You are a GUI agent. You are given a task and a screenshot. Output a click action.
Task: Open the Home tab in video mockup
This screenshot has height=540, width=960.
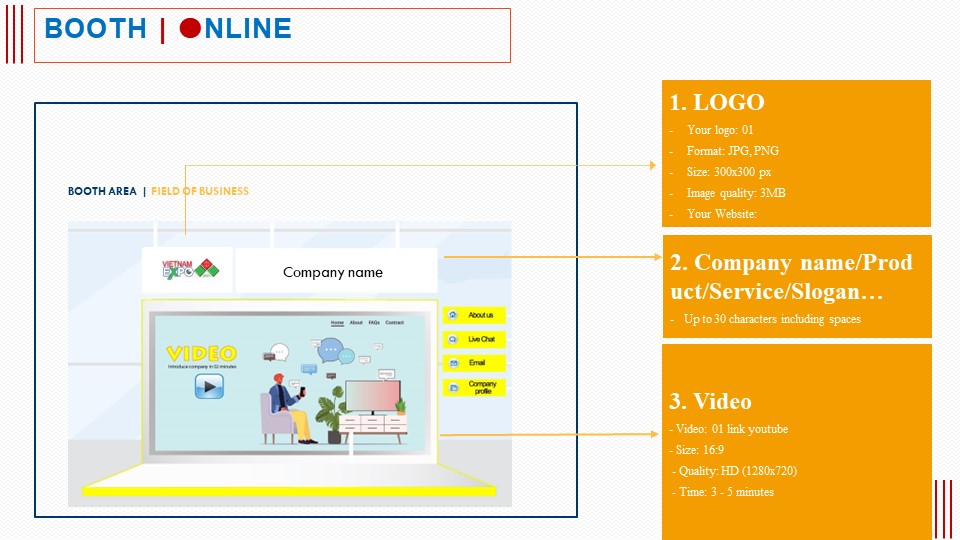pyautogui.click(x=337, y=323)
